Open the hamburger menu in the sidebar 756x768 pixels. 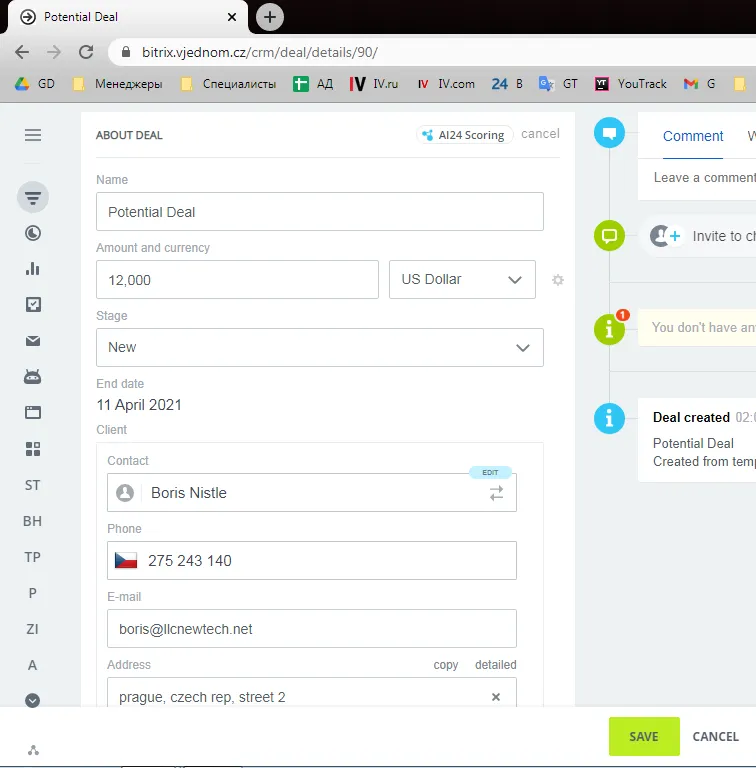[33, 135]
